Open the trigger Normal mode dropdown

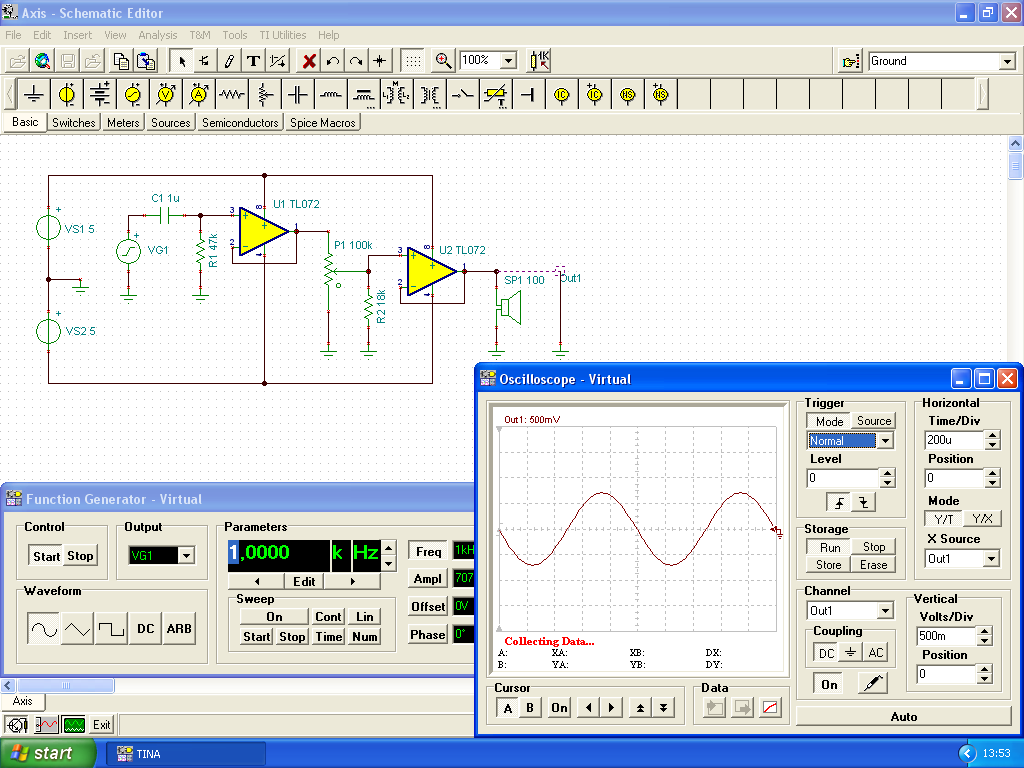[x=885, y=441]
